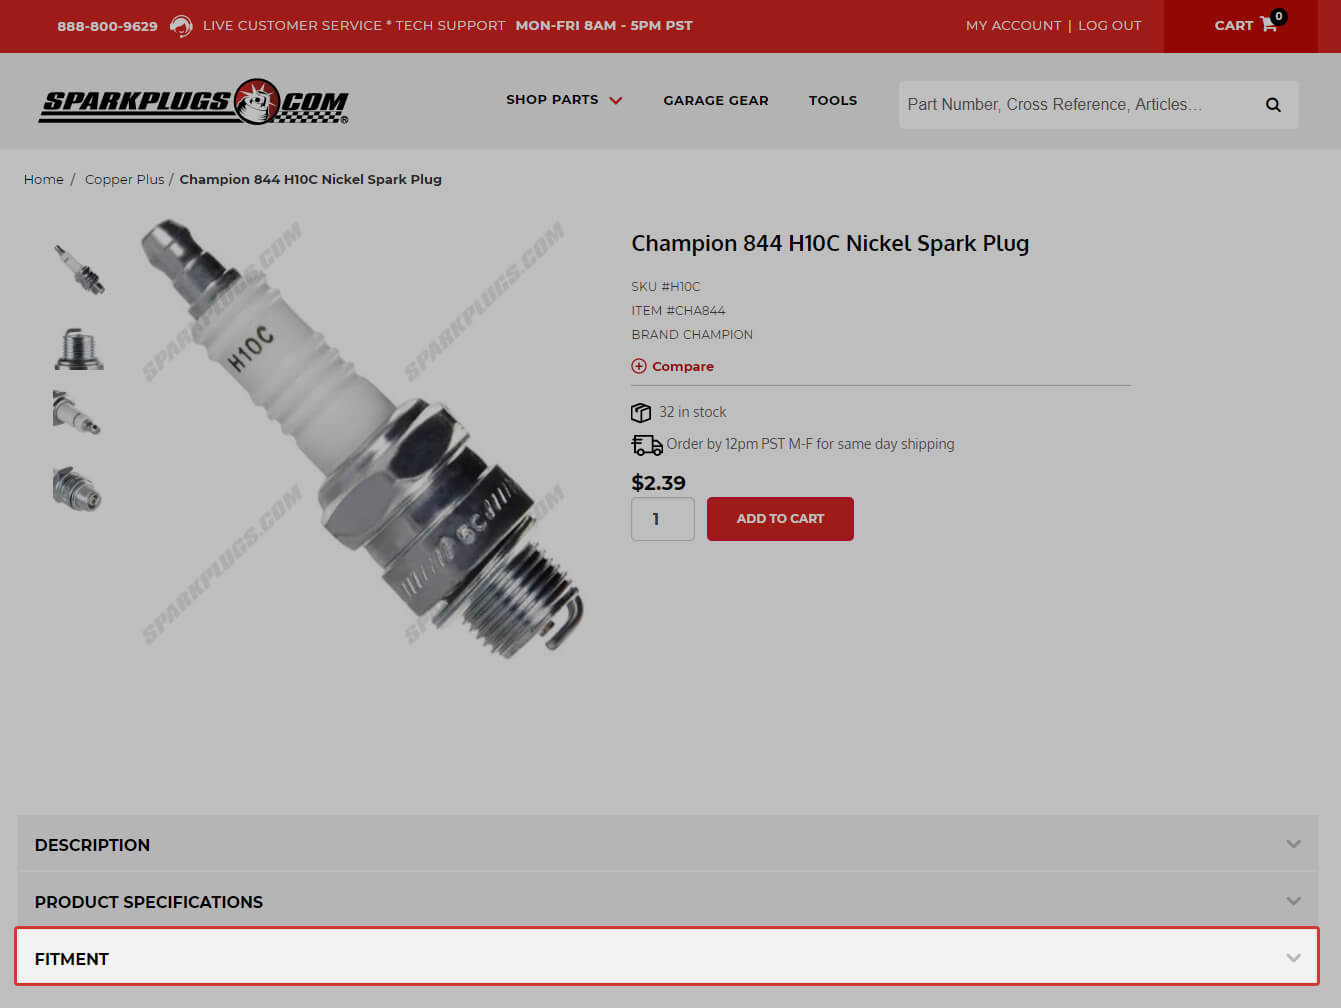Click the Home breadcrumb link
1341x1008 pixels.
coord(44,179)
